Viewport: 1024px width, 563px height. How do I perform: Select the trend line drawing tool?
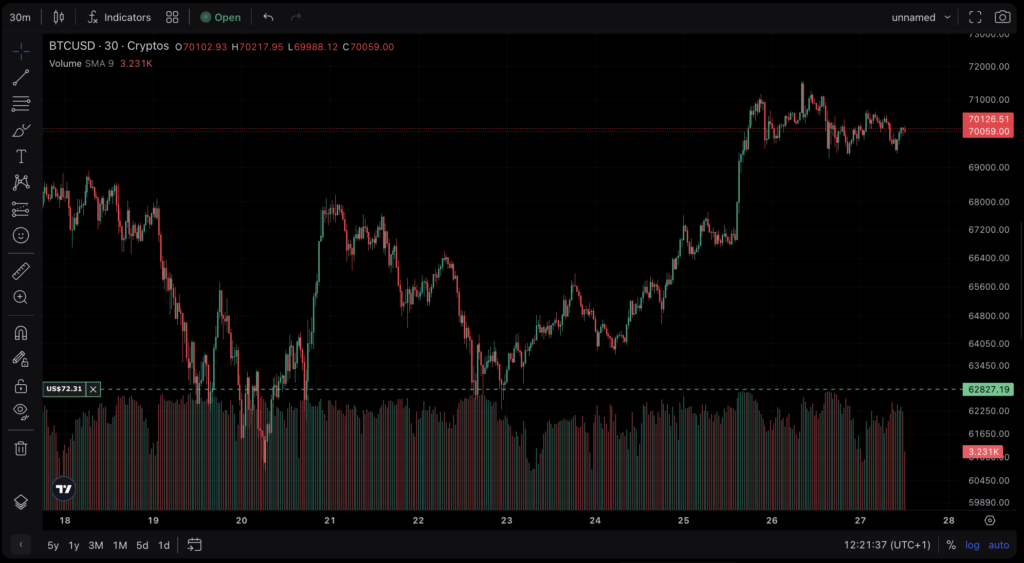click(20, 78)
